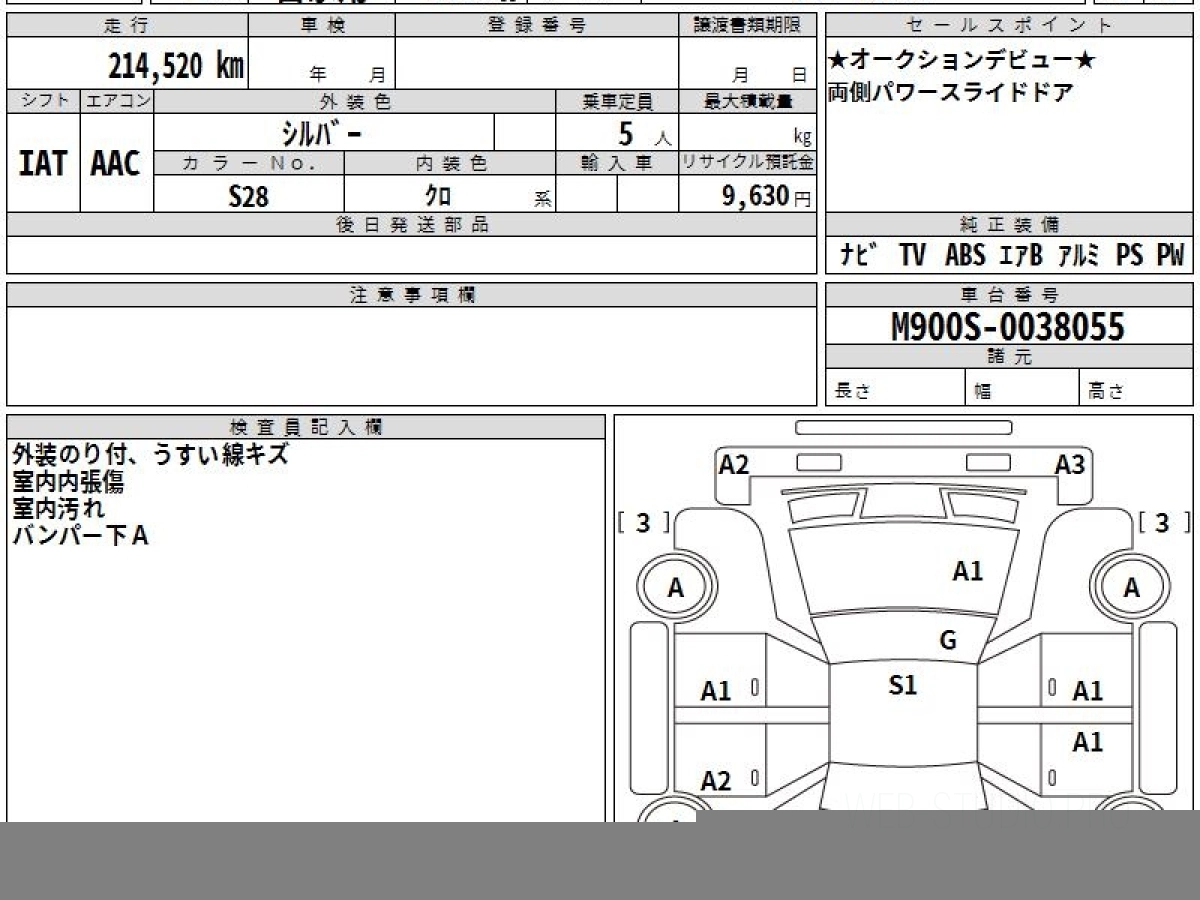
Task: Select the TV equipment entry
Action: 912,255
